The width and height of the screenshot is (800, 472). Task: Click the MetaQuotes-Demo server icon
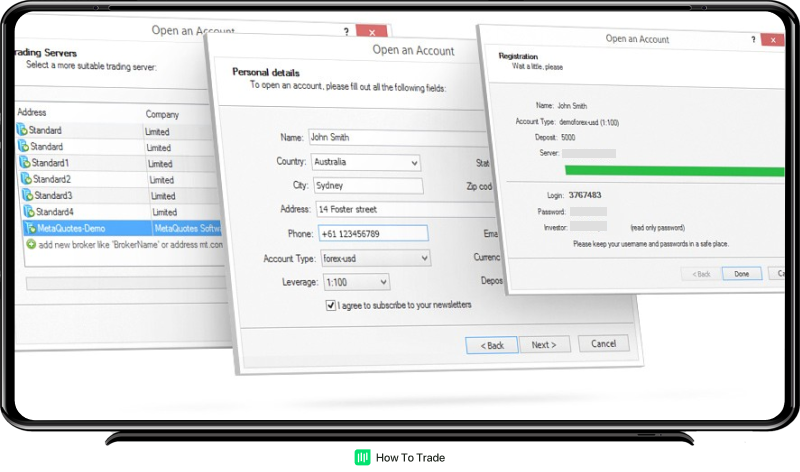click(x=29, y=229)
